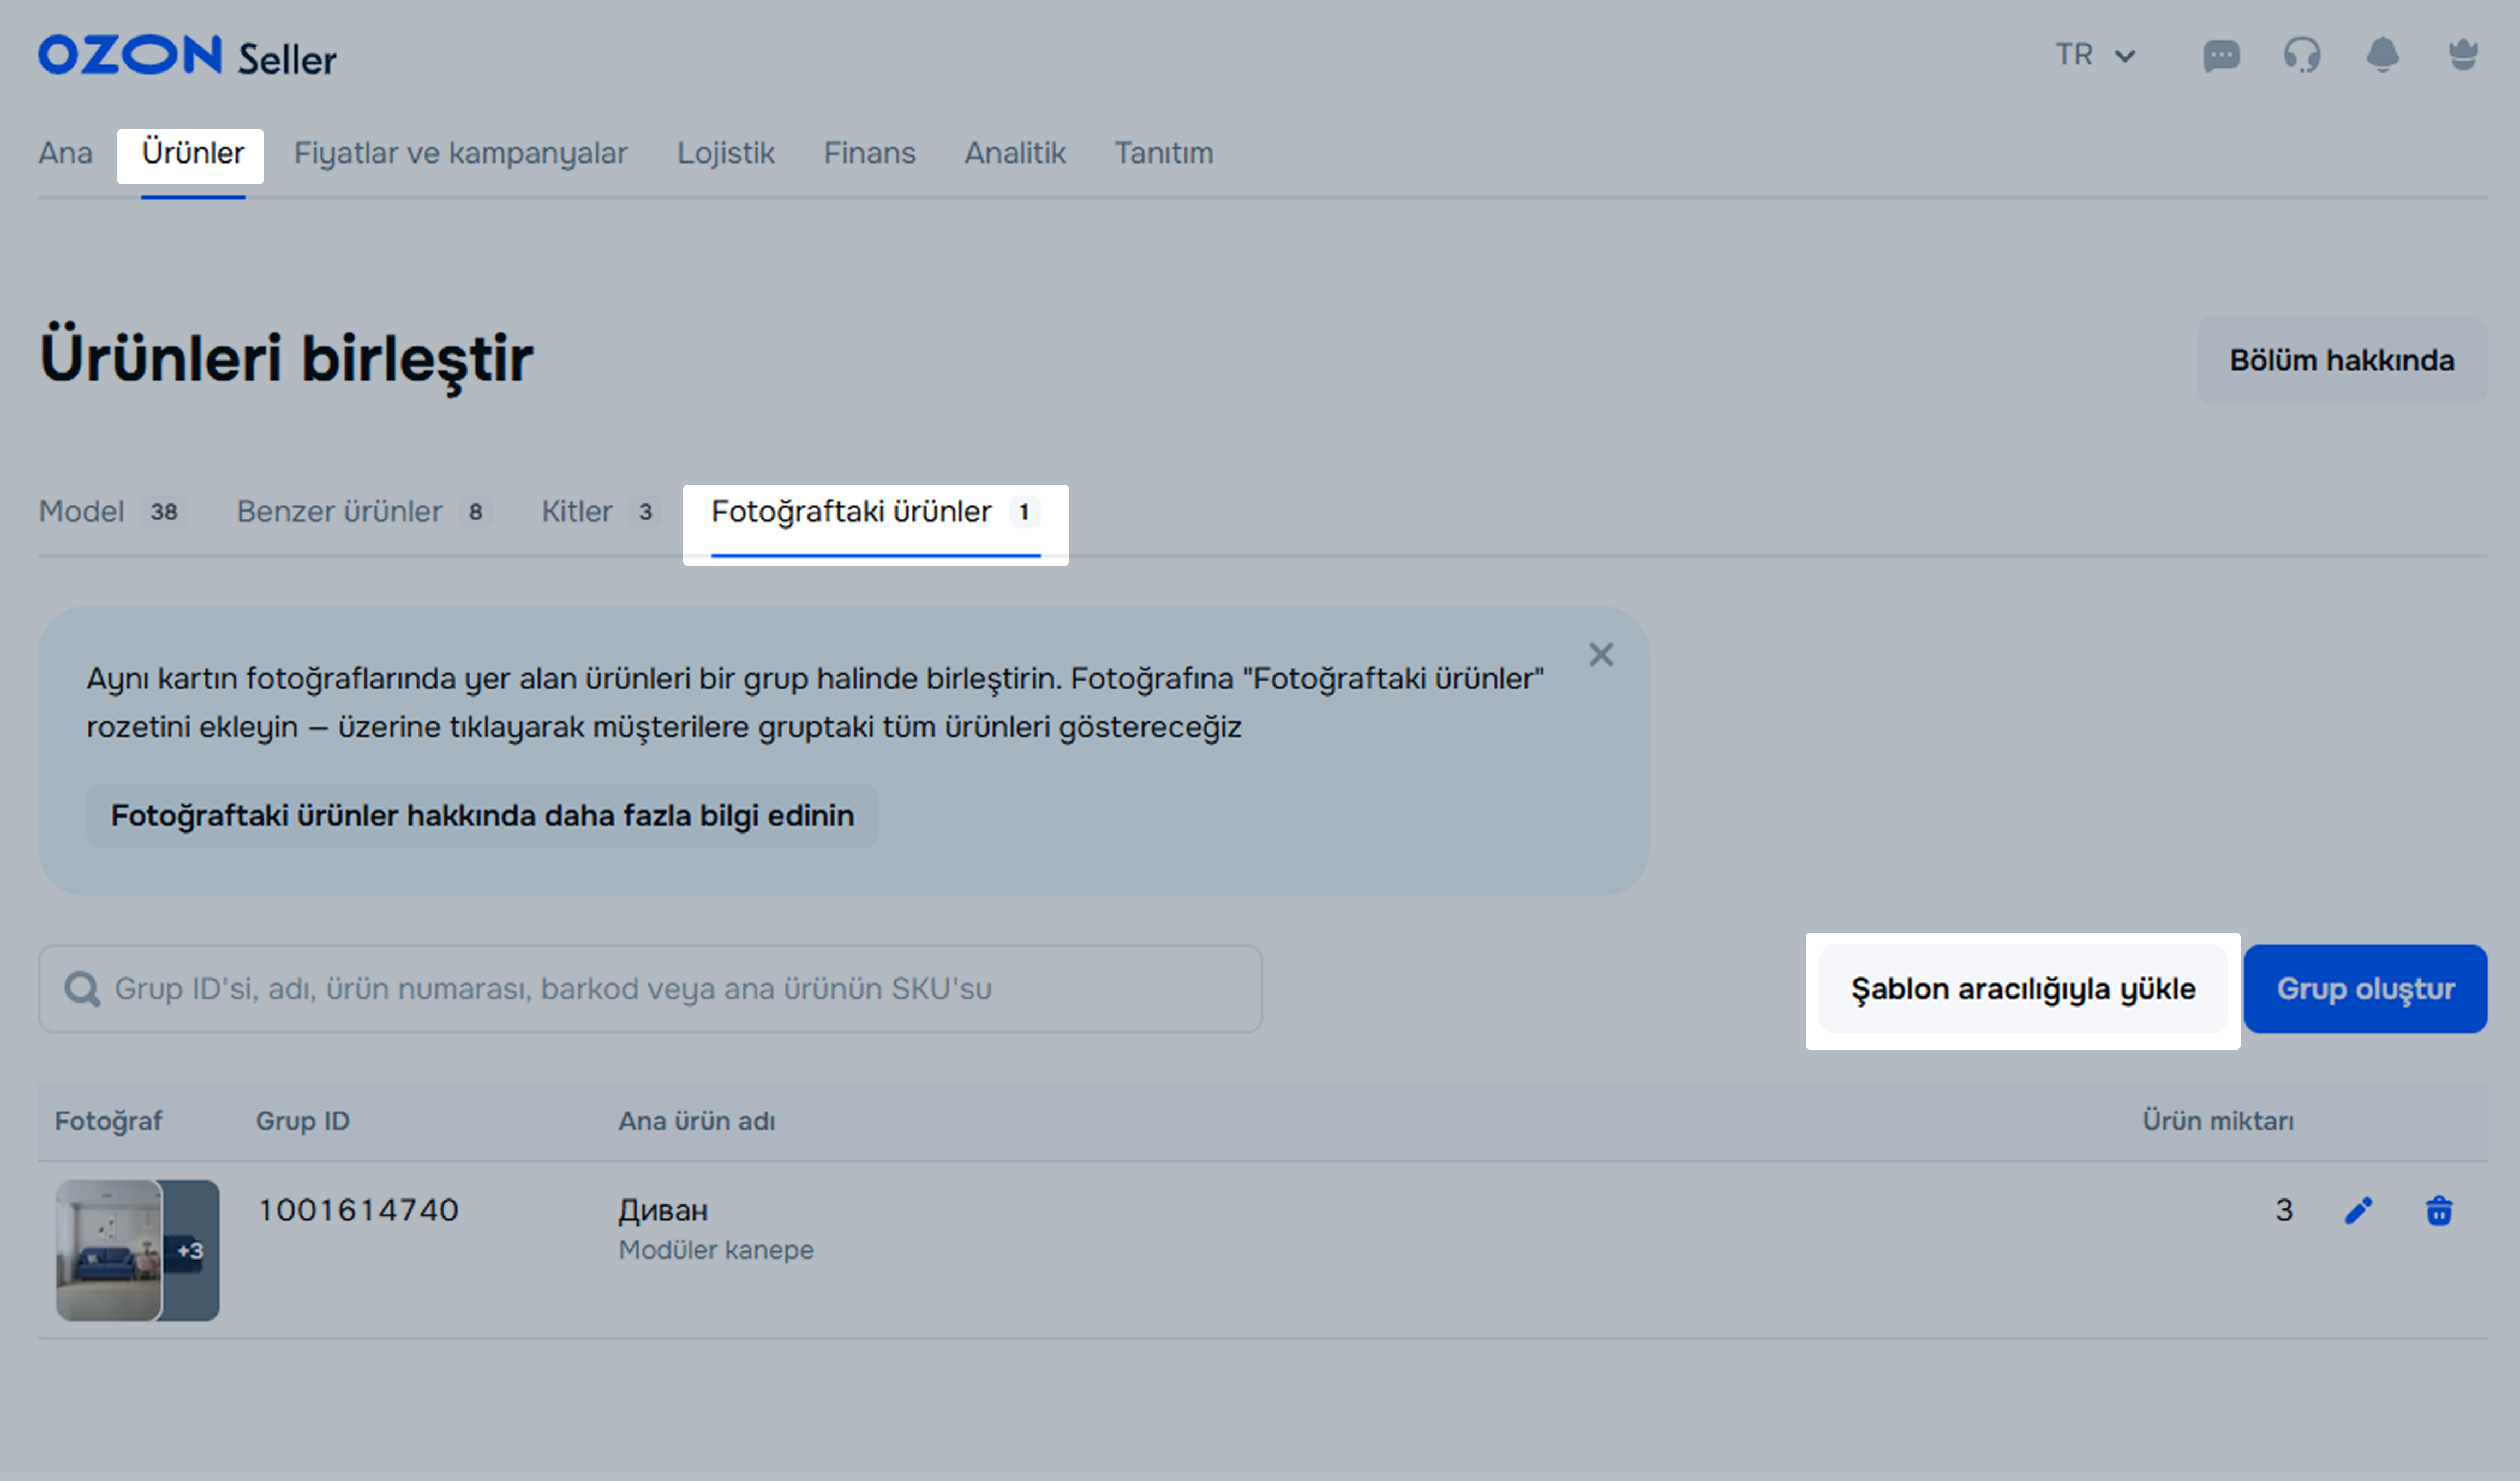Image resolution: width=2520 pixels, height=1481 pixels.
Task: Focus the group ID search field
Action: click(x=650, y=989)
